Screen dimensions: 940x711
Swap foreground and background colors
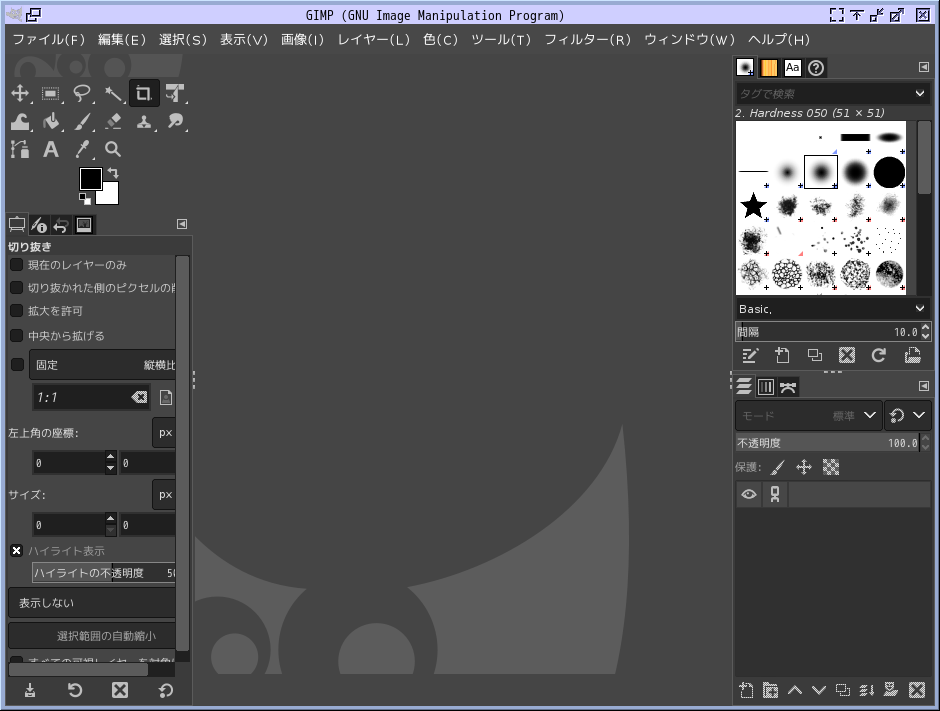113,173
